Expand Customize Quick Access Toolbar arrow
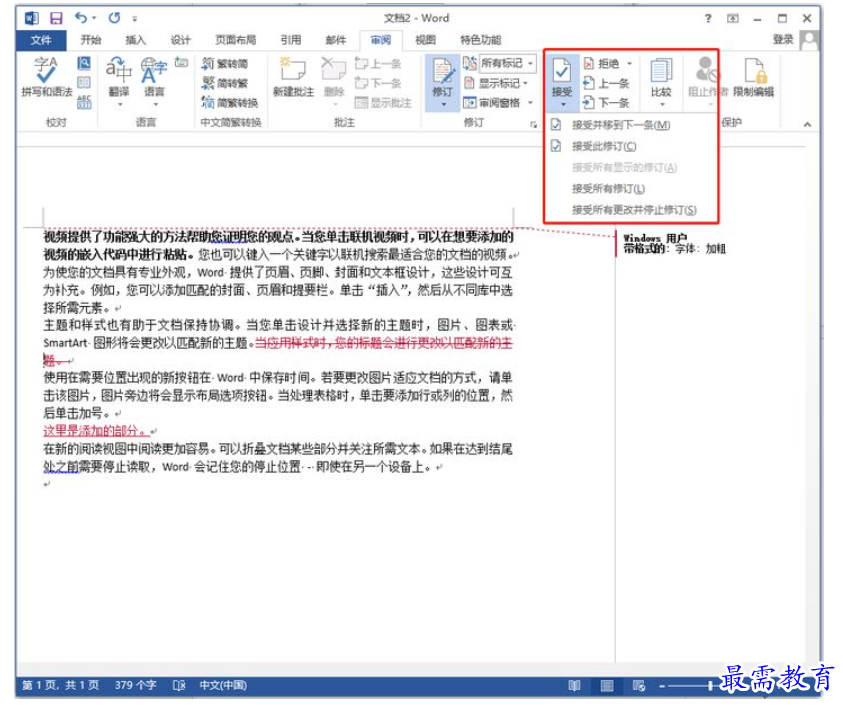The height and width of the screenshot is (709, 843). (134, 19)
